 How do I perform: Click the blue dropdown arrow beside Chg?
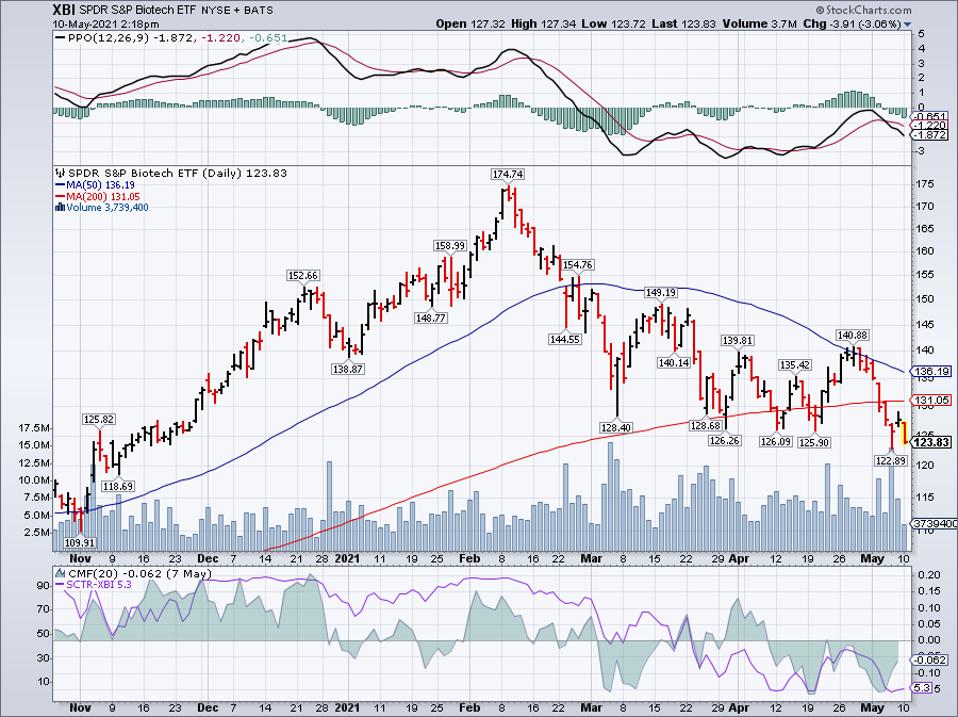coord(907,25)
